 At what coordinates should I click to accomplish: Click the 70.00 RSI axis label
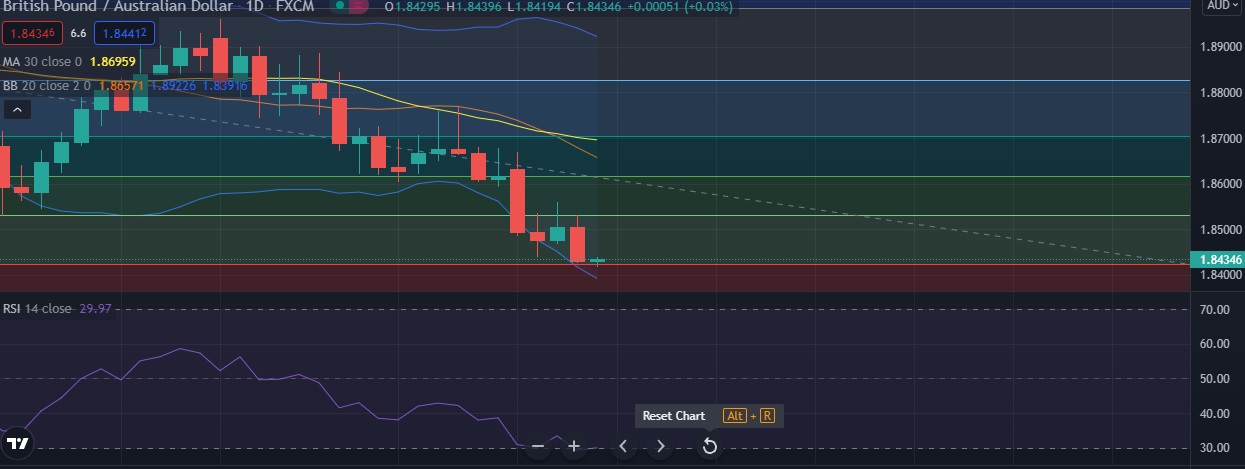pos(1215,310)
